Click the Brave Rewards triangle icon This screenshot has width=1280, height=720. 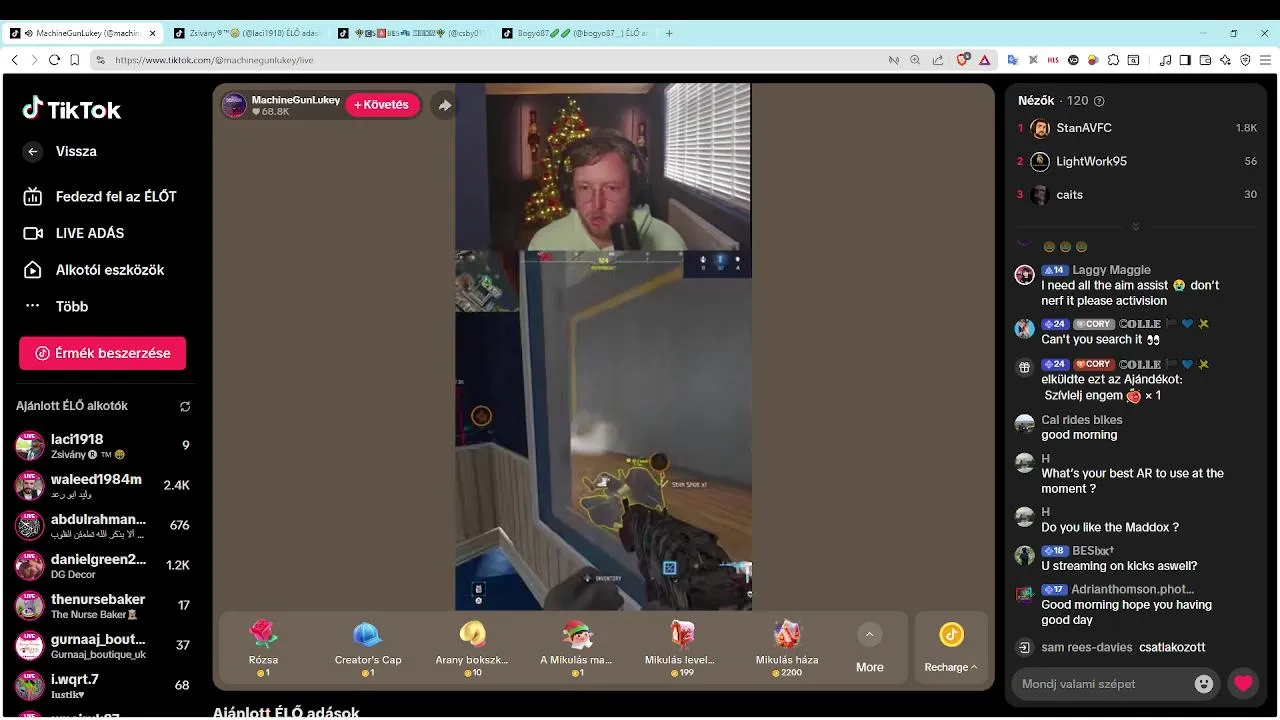coord(985,60)
